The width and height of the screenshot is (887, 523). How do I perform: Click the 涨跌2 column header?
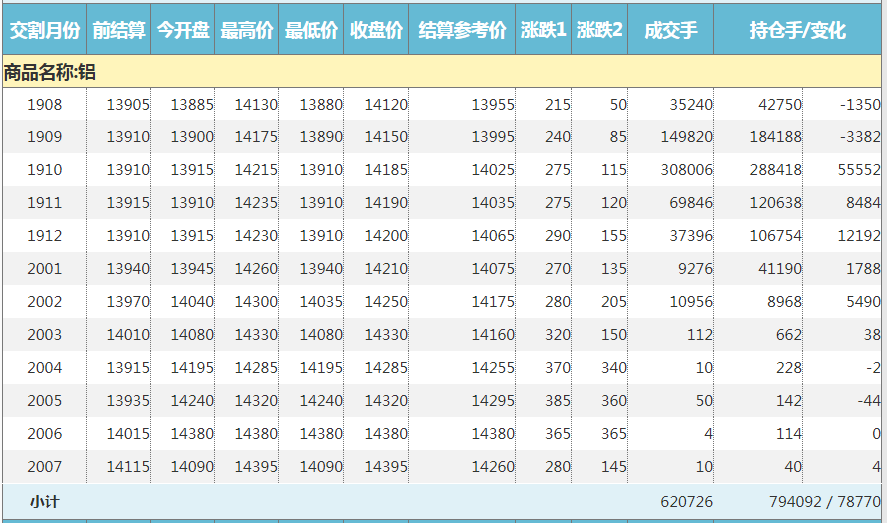[600, 30]
